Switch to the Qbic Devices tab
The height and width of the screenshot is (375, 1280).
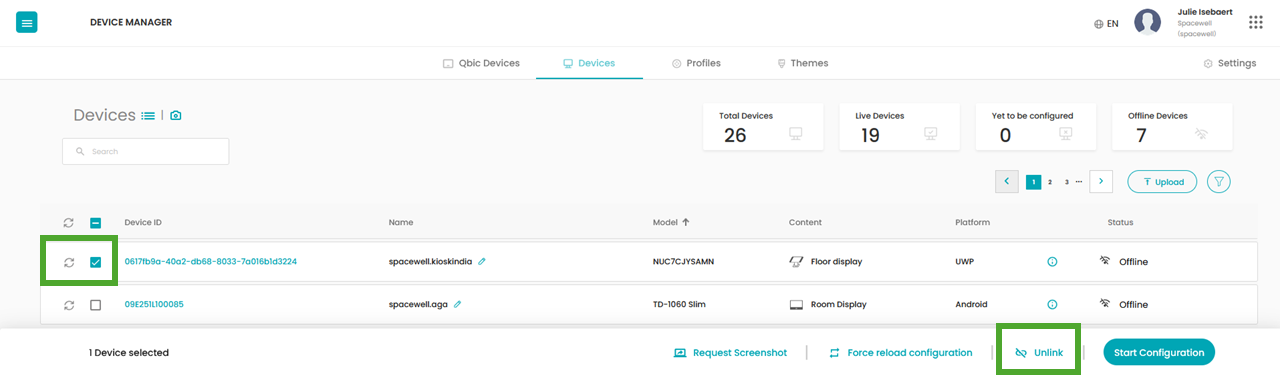coord(481,63)
